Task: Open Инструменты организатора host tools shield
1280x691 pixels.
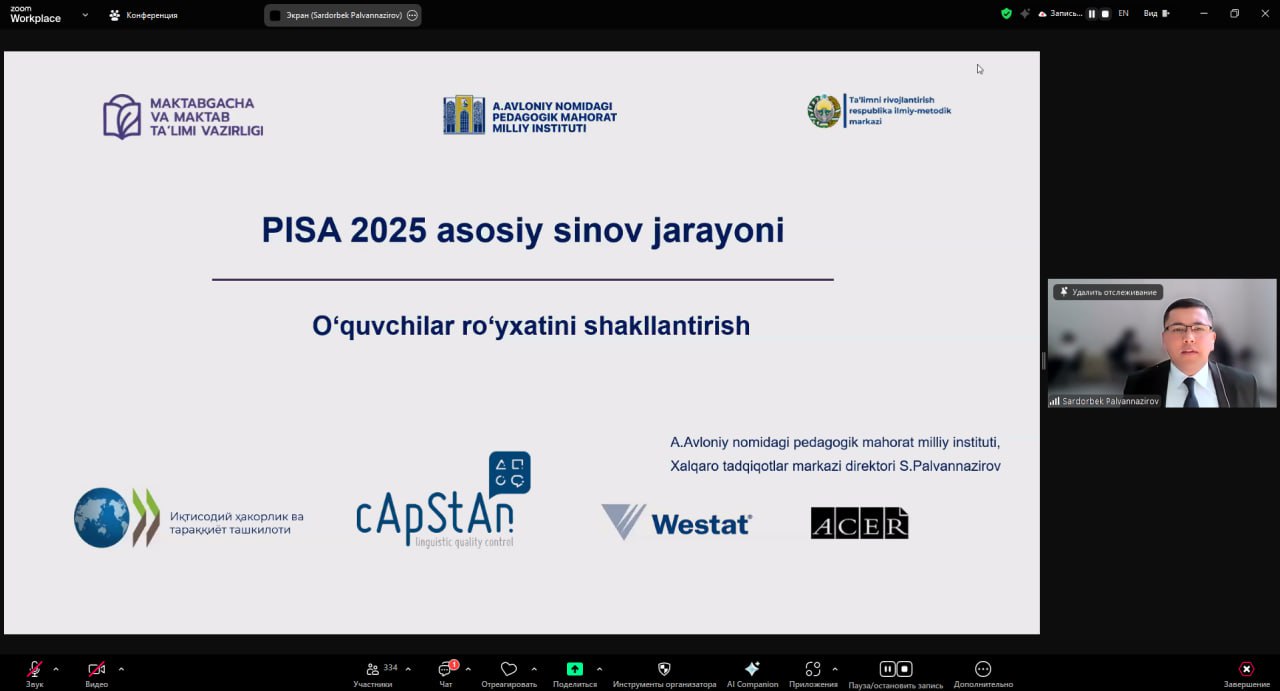Action: [x=664, y=673]
